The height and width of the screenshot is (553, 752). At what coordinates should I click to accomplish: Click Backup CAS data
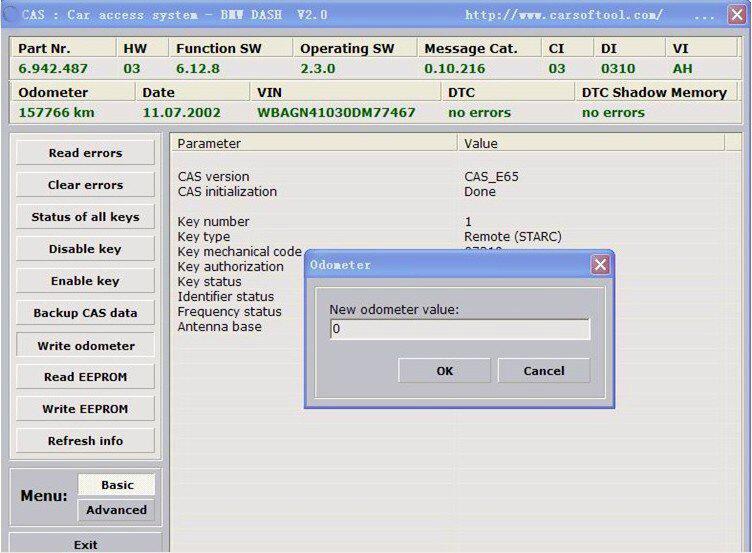(85, 313)
